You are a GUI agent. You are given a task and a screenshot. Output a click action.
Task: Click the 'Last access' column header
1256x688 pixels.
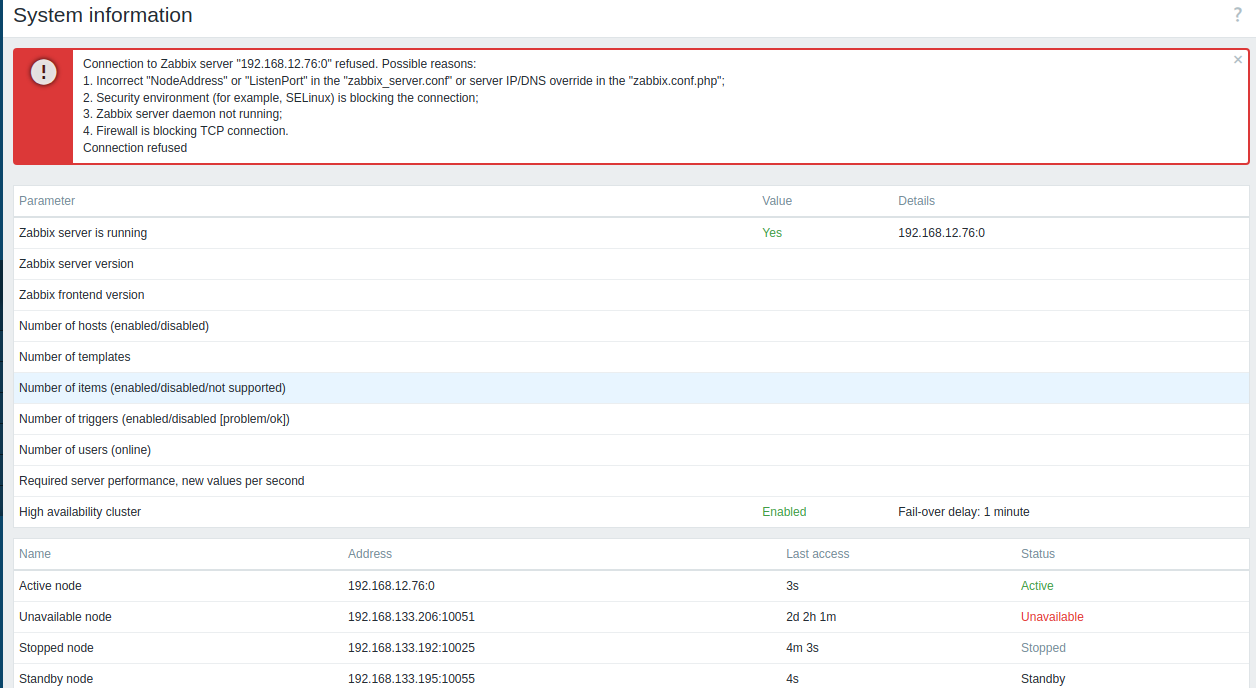pos(818,554)
